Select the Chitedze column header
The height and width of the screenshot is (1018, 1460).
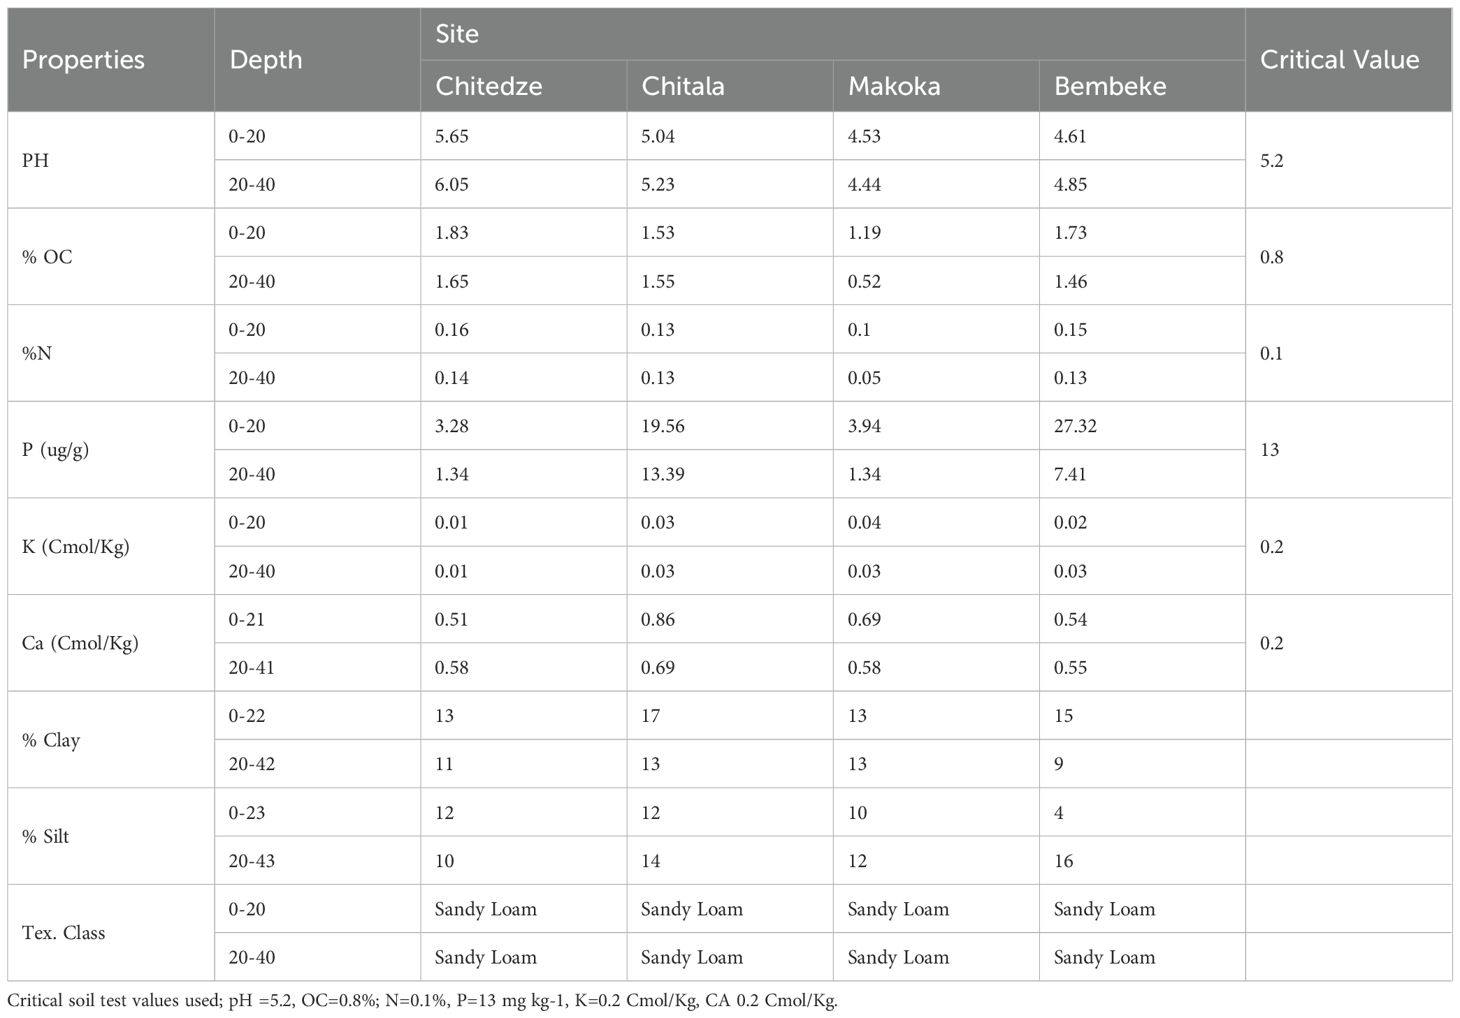(x=489, y=86)
